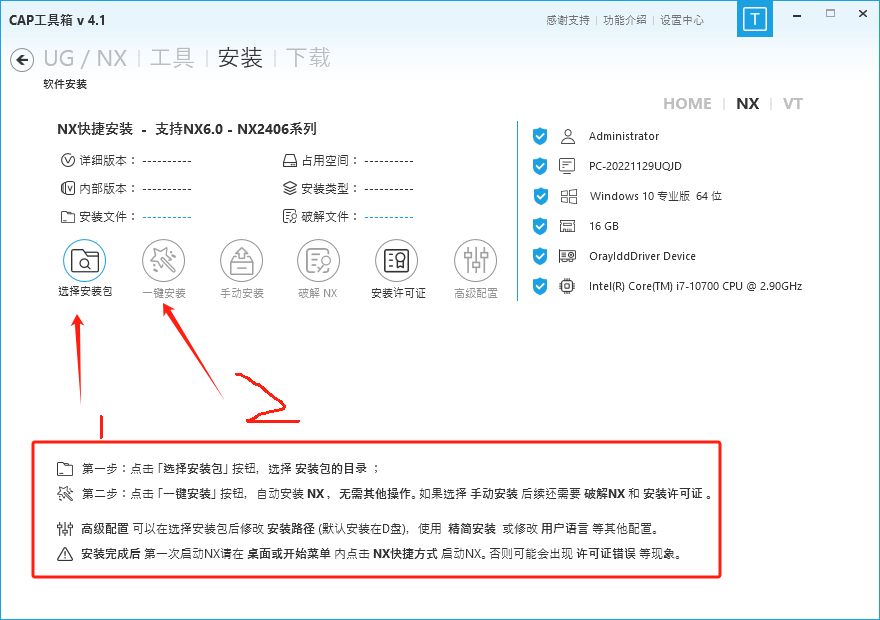Click the shield icon beside Administrator
Screen dimensions: 880x620
pos(540,136)
